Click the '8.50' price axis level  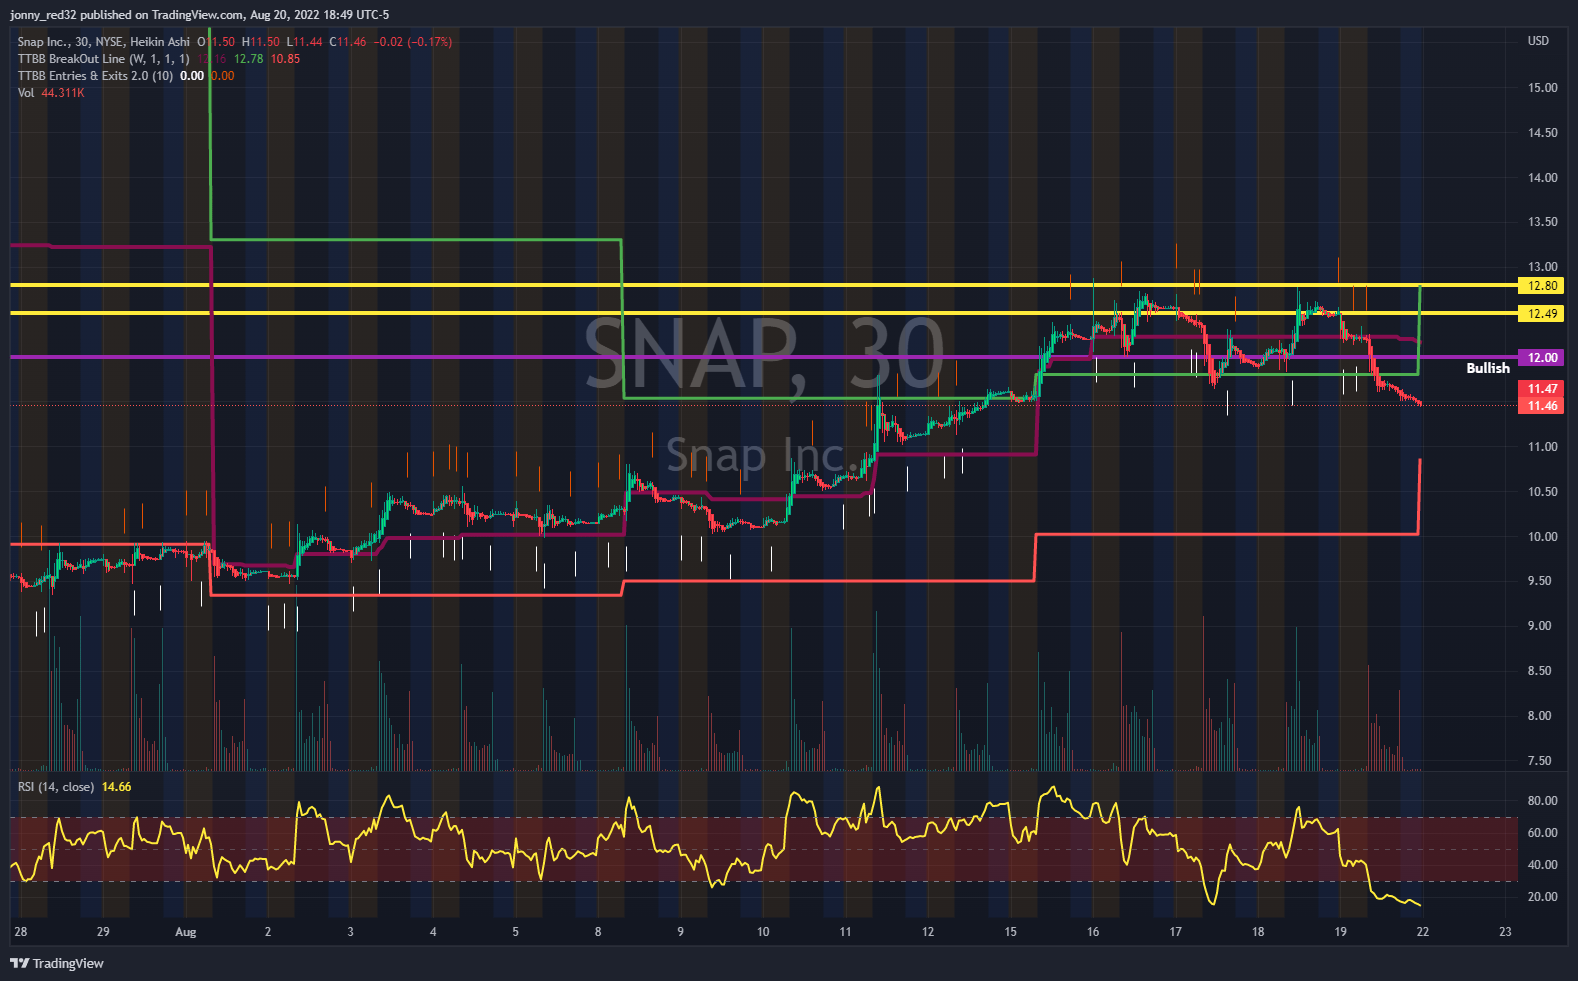pyautogui.click(x=1540, y=671)
